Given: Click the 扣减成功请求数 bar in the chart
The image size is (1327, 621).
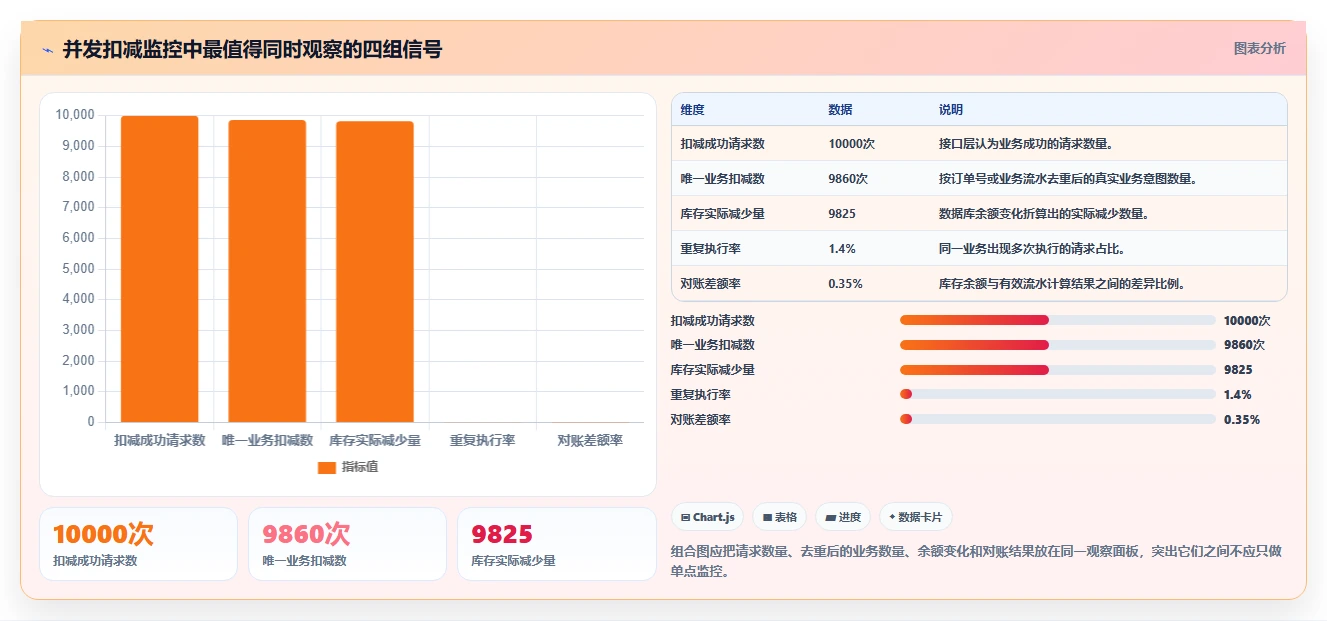Looking at the screenshot, I should click(160, 269).
